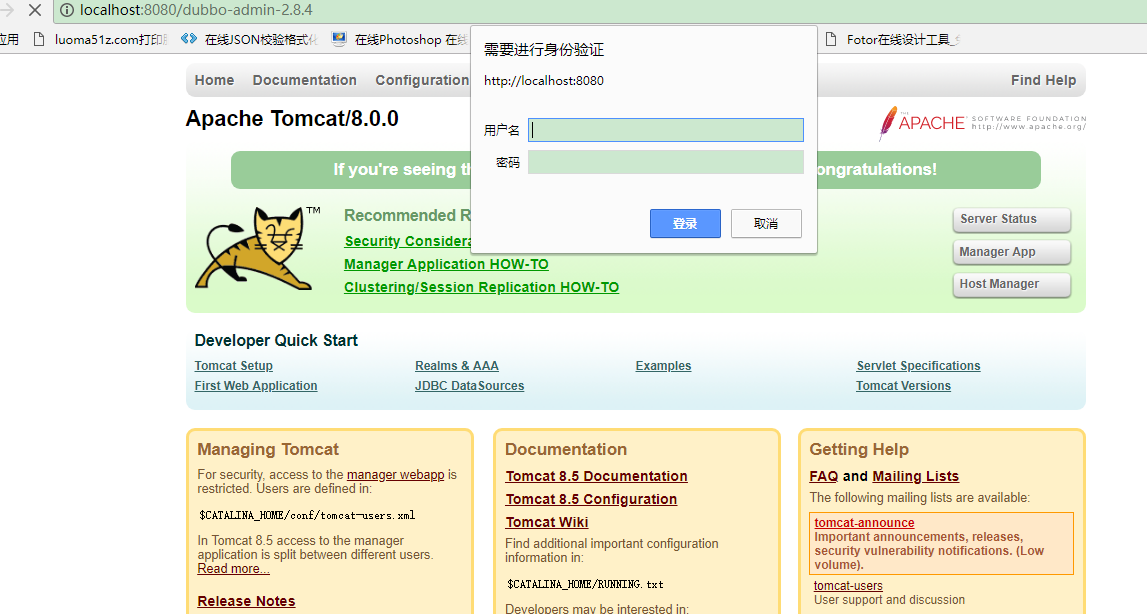This screenshot has width=1147, height=614.
Task: Click the site info icon in address bar
Action: click(67, 10)
